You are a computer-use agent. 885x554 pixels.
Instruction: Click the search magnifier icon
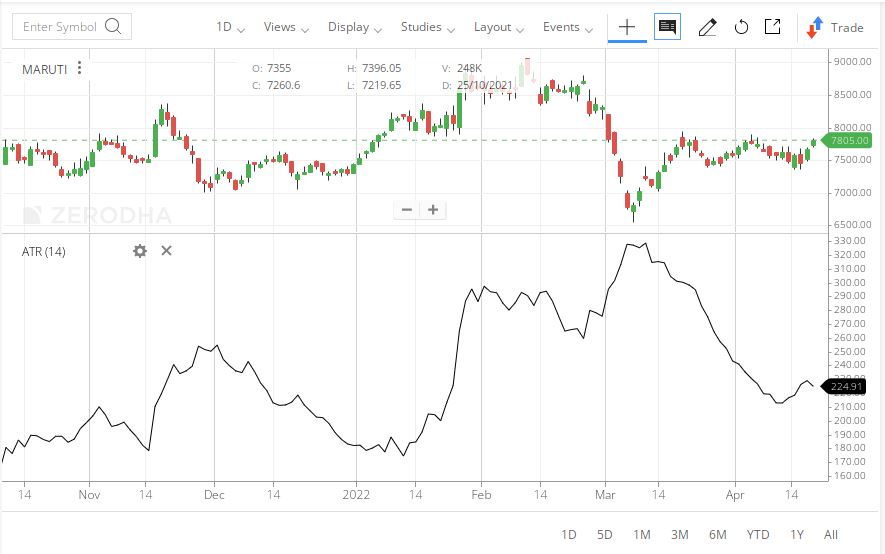click(x=113, y=27)
